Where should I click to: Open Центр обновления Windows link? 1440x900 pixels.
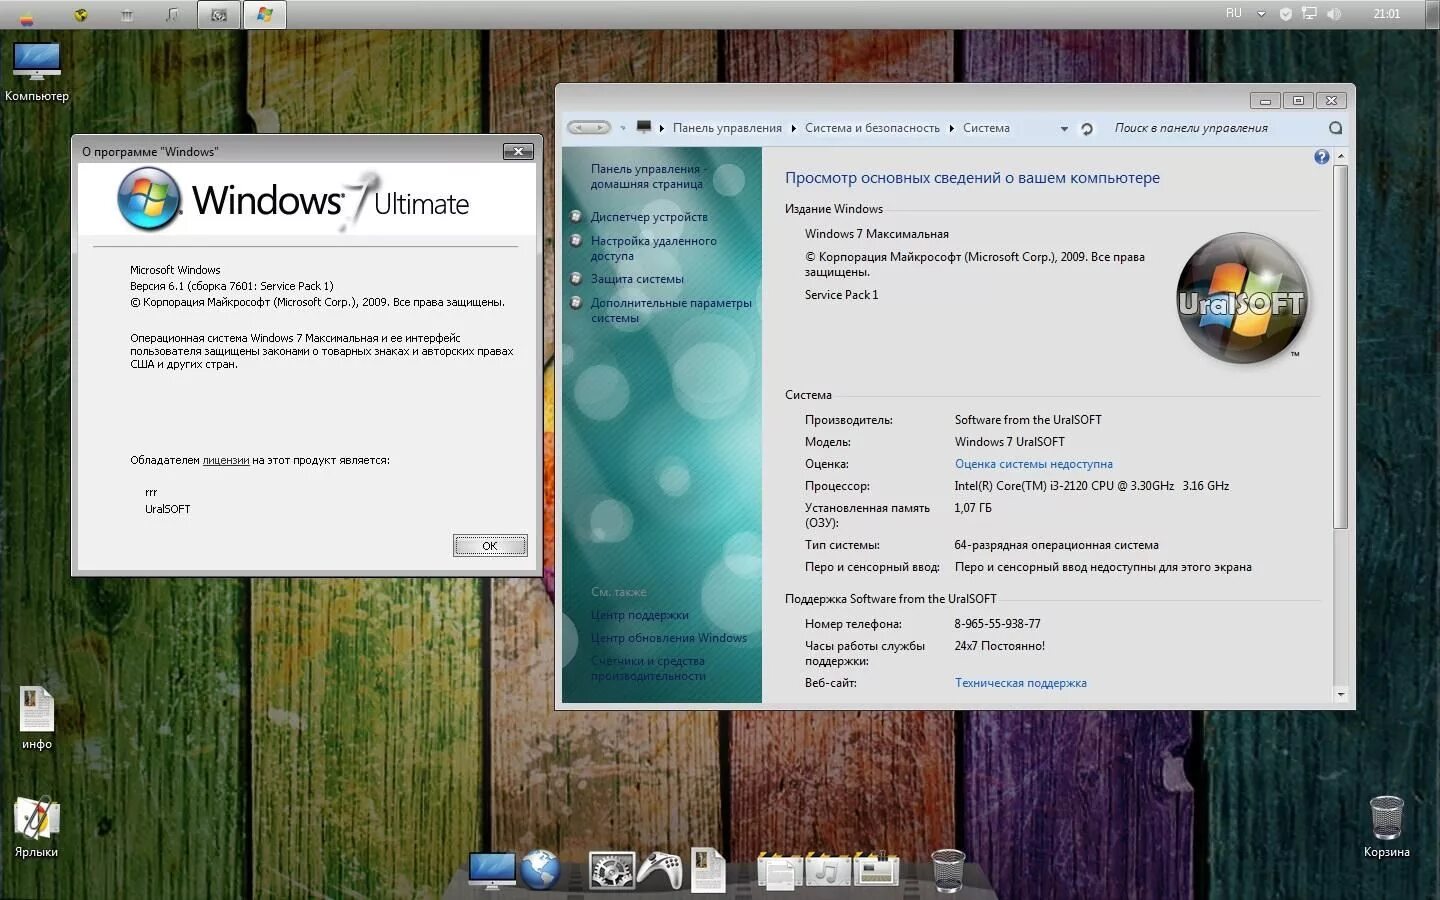668,638
